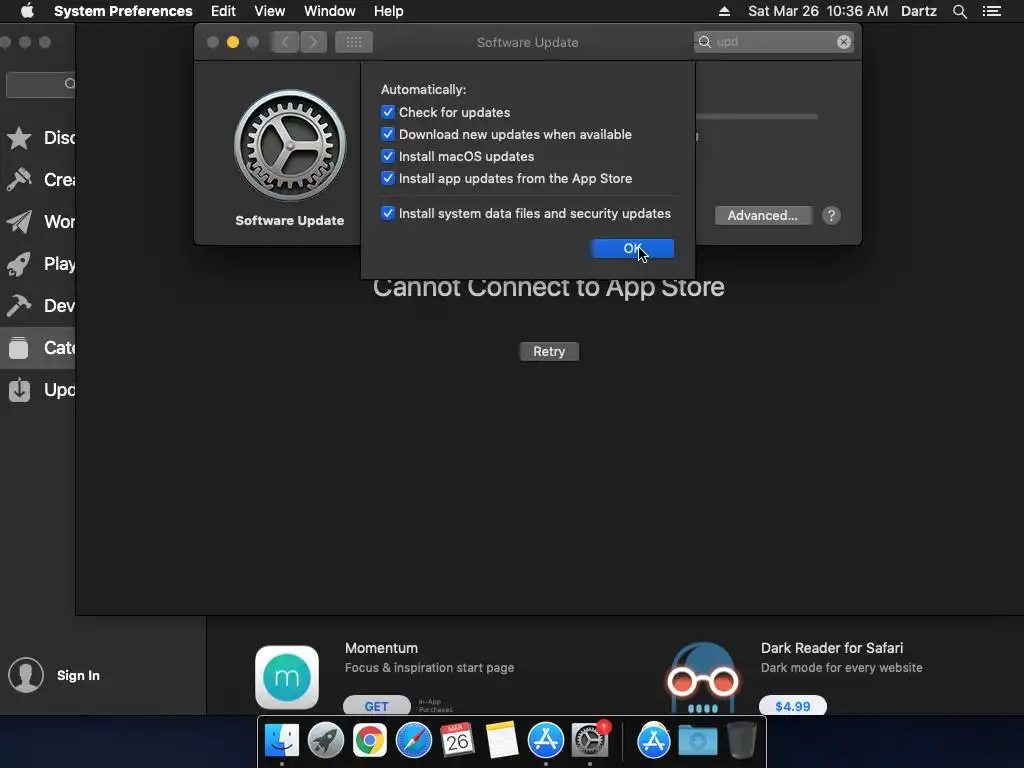This screenshot has width=1024, height=768.
Task: Open the Work section in App Store
Action: click(x=39, y=222)
